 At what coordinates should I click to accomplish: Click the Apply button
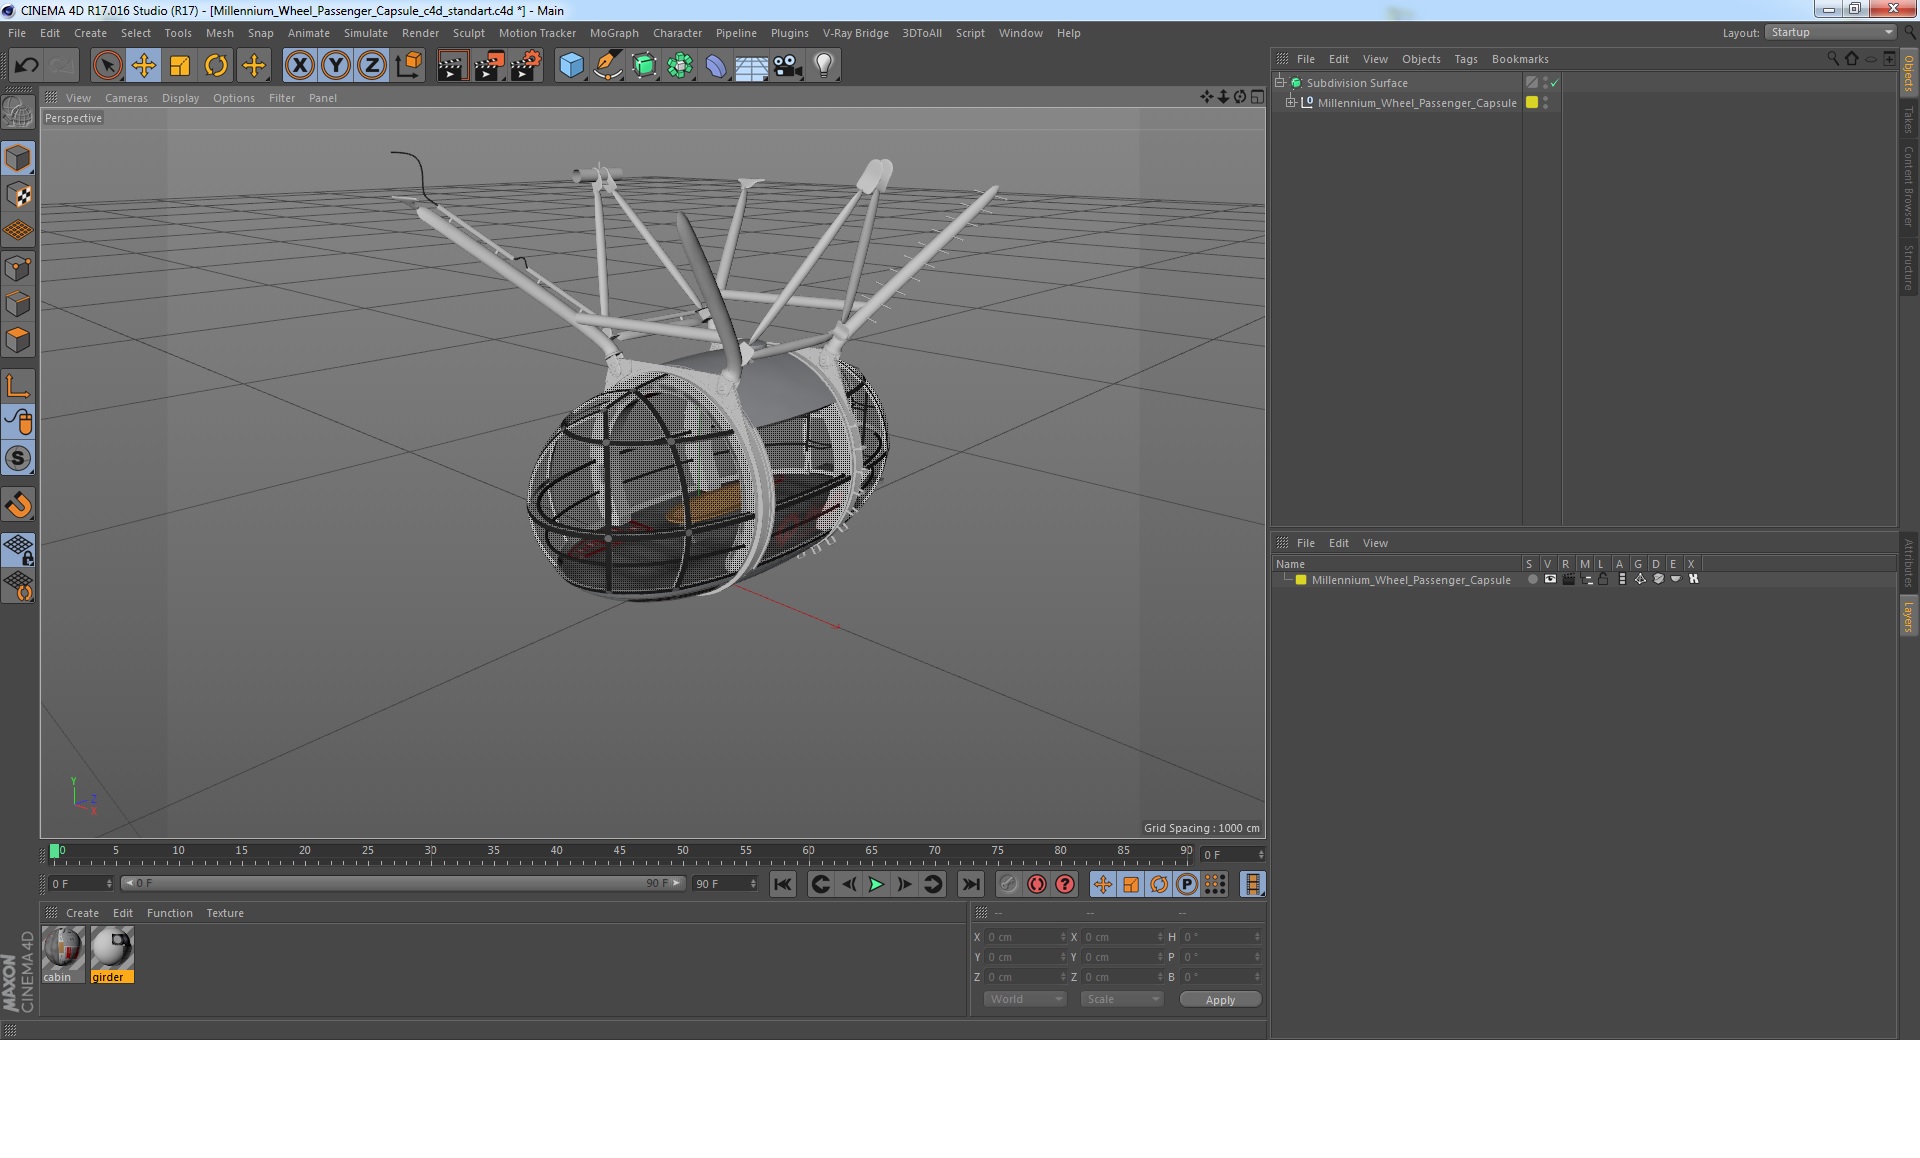(x=1220, y=1000)
